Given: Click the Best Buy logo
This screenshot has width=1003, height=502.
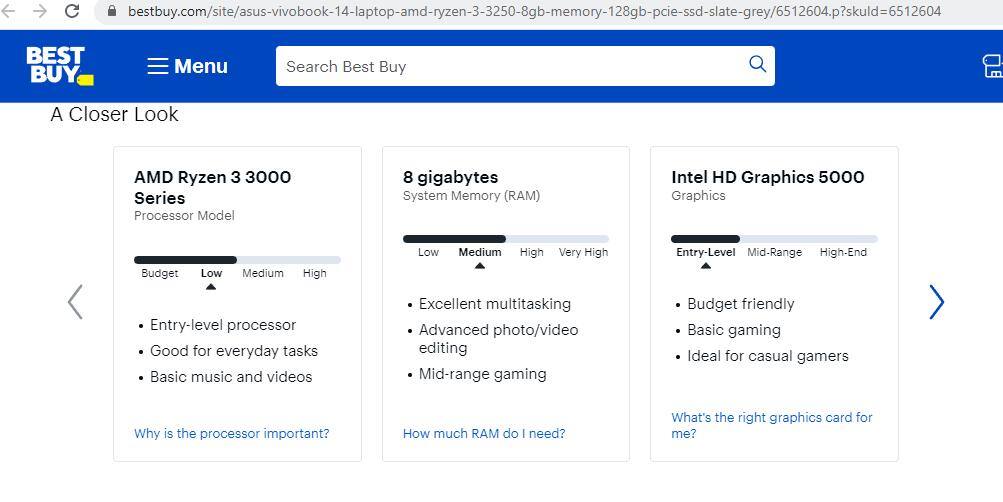Looking at the screenshot, I should point(59,65).
